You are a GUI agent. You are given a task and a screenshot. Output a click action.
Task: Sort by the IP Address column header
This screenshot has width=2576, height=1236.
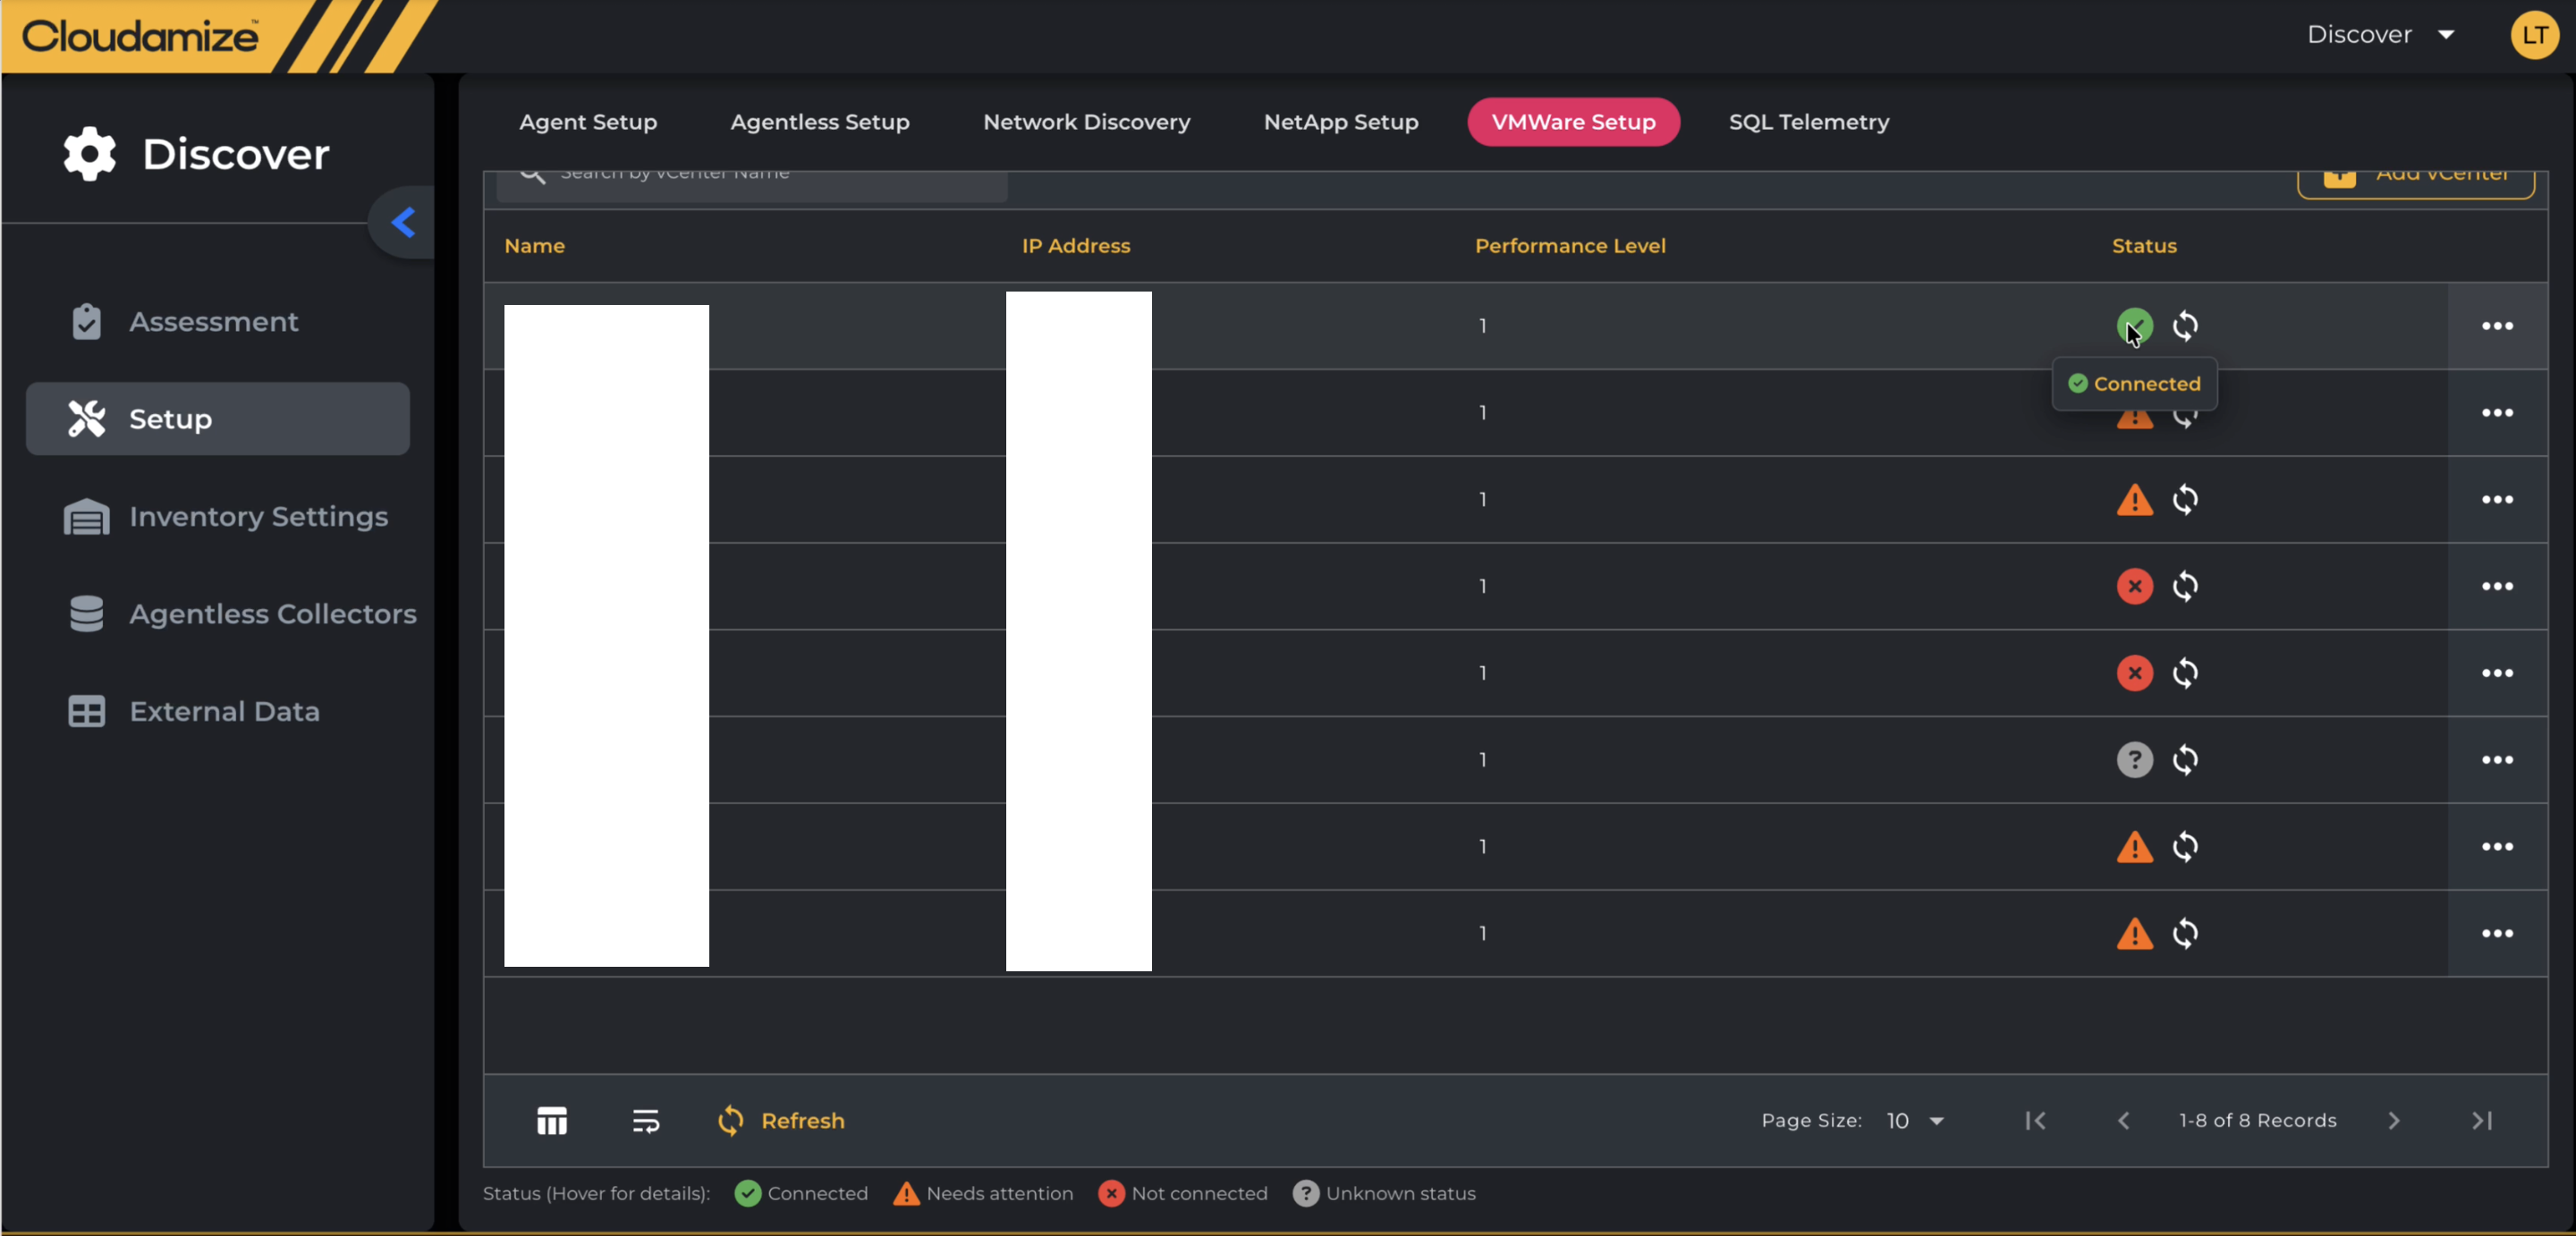pos(1075,246)
